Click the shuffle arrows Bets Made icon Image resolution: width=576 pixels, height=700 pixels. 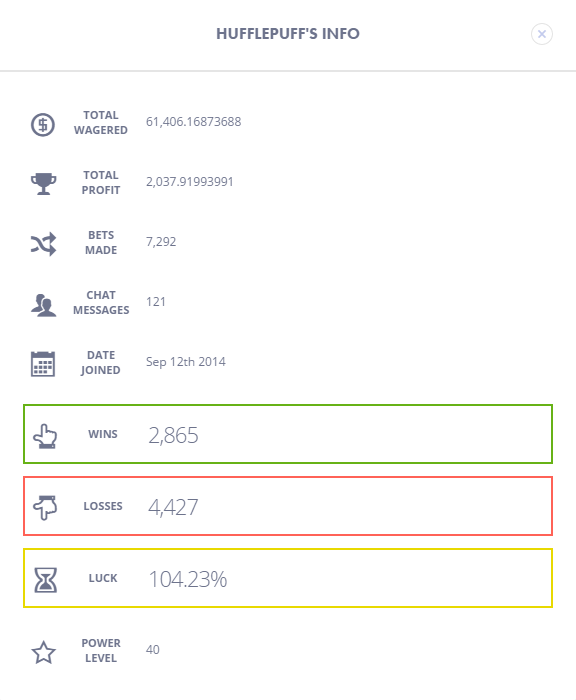(43, 244)
